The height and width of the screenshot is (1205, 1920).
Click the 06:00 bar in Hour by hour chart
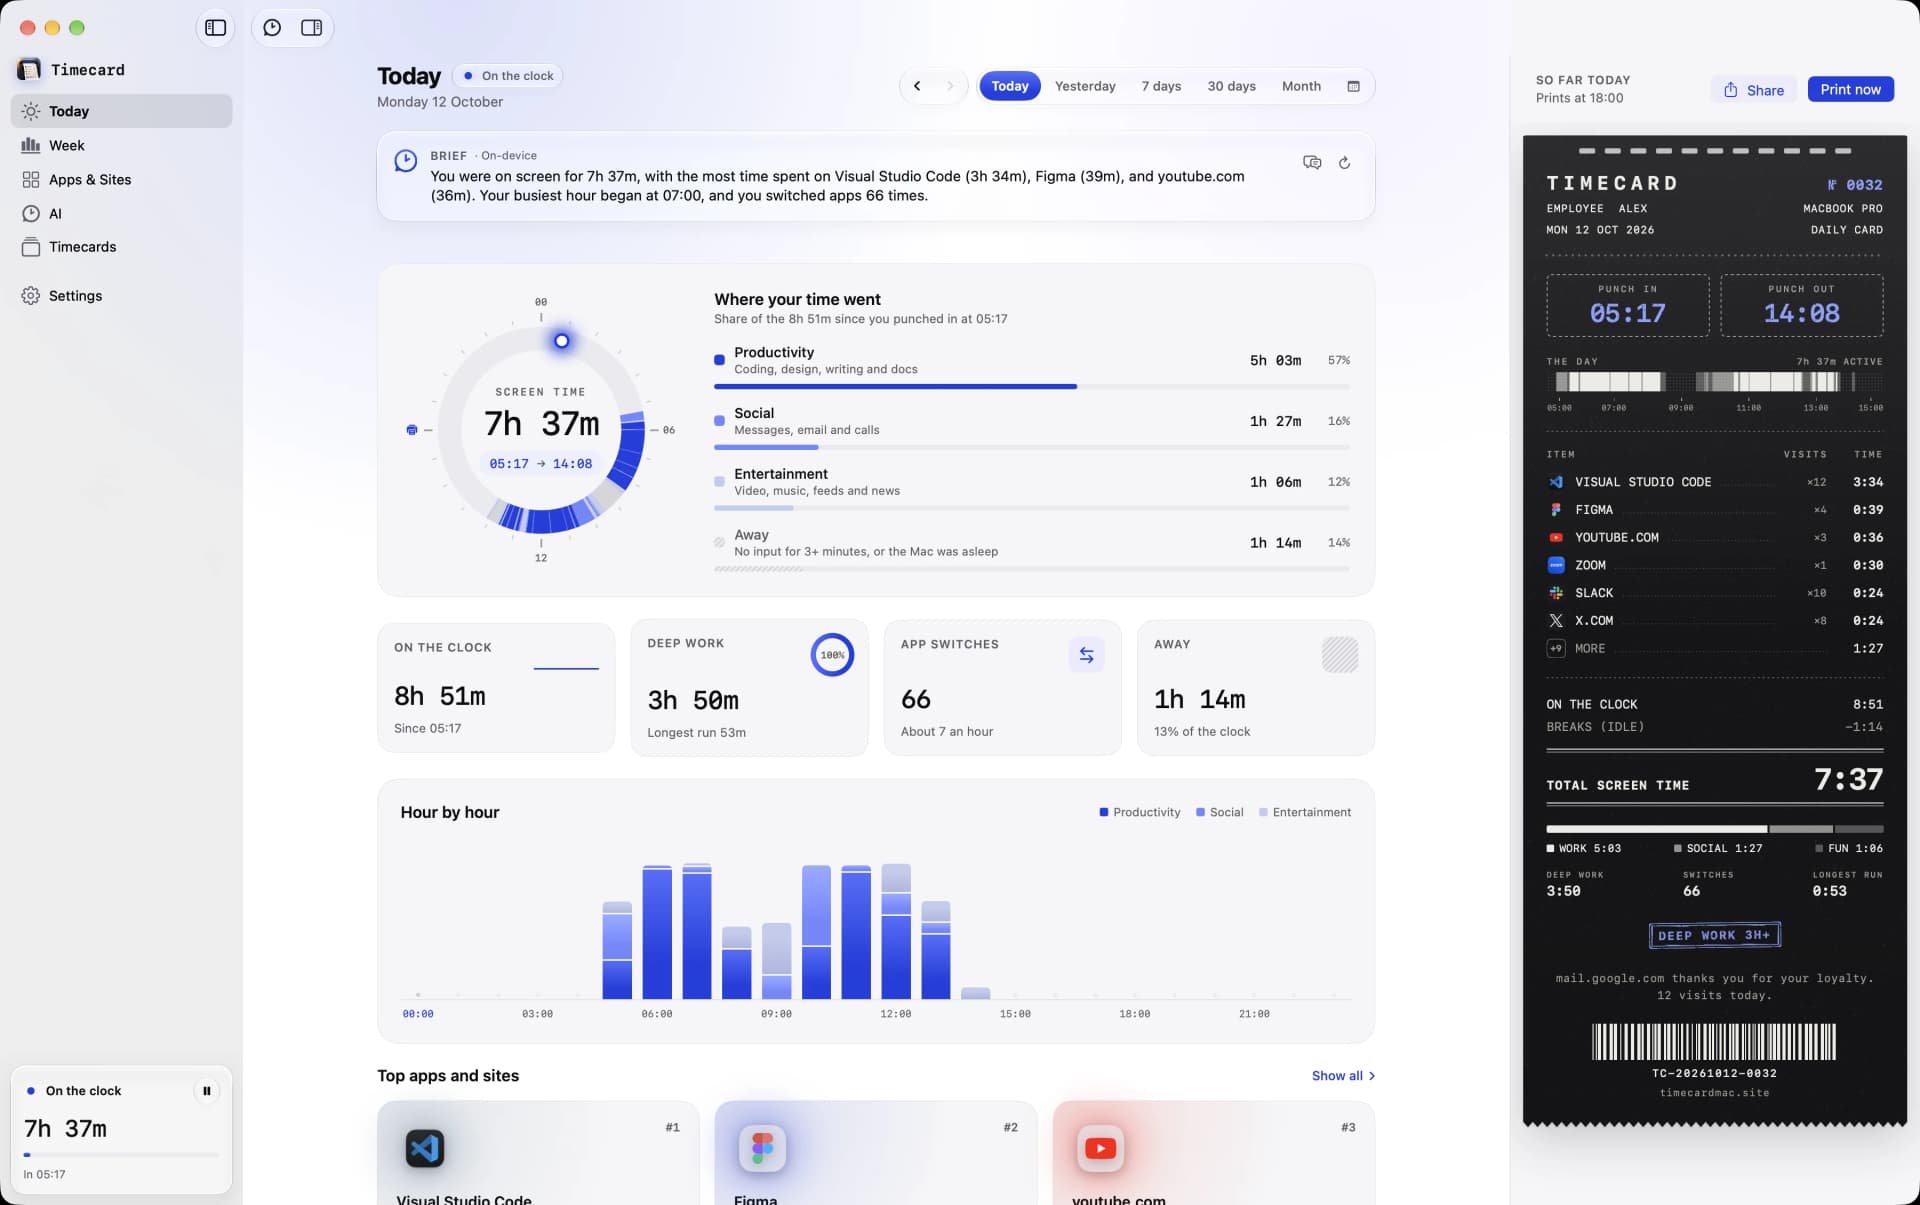pos(657,932)
